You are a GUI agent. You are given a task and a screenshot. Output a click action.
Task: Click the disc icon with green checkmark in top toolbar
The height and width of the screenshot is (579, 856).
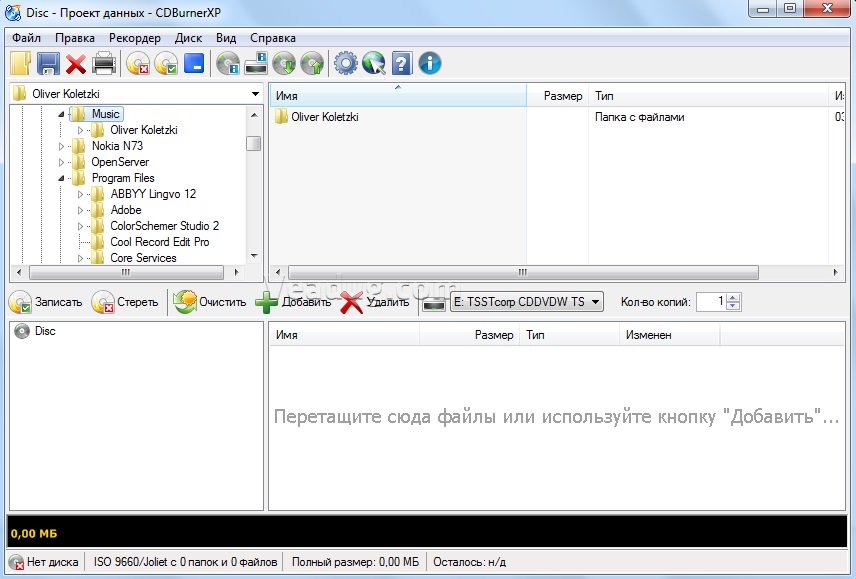point(166,64)
